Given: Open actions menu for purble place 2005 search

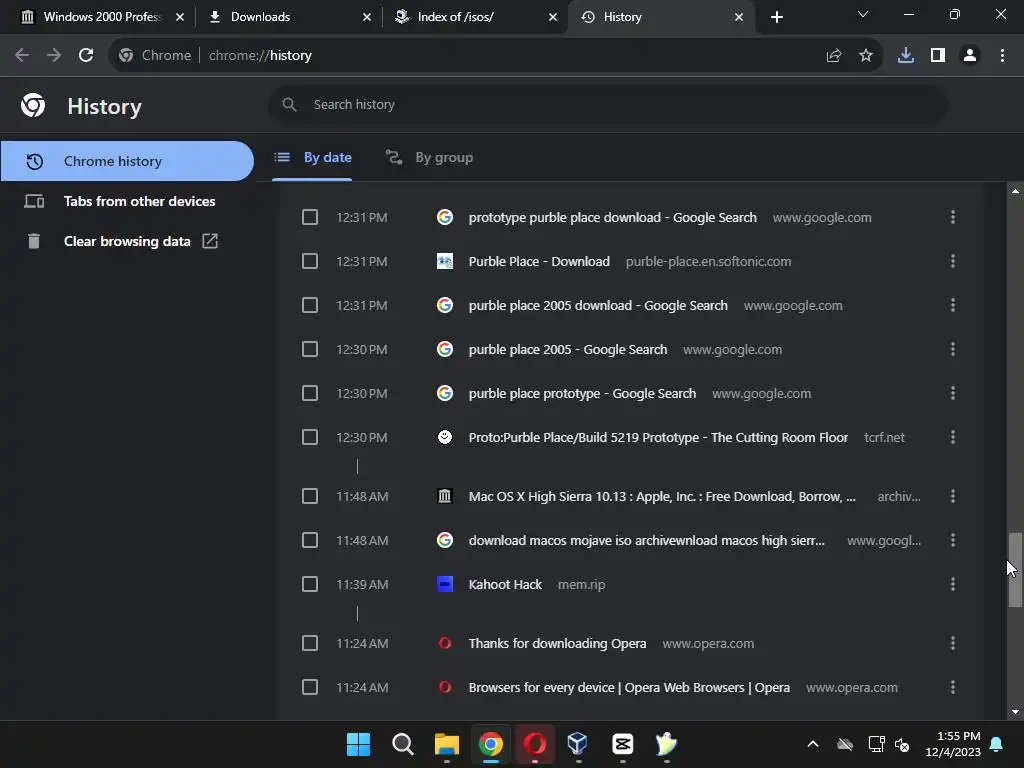Looking at the screenshot, I should pyautogui.click(x=953, y=349).
